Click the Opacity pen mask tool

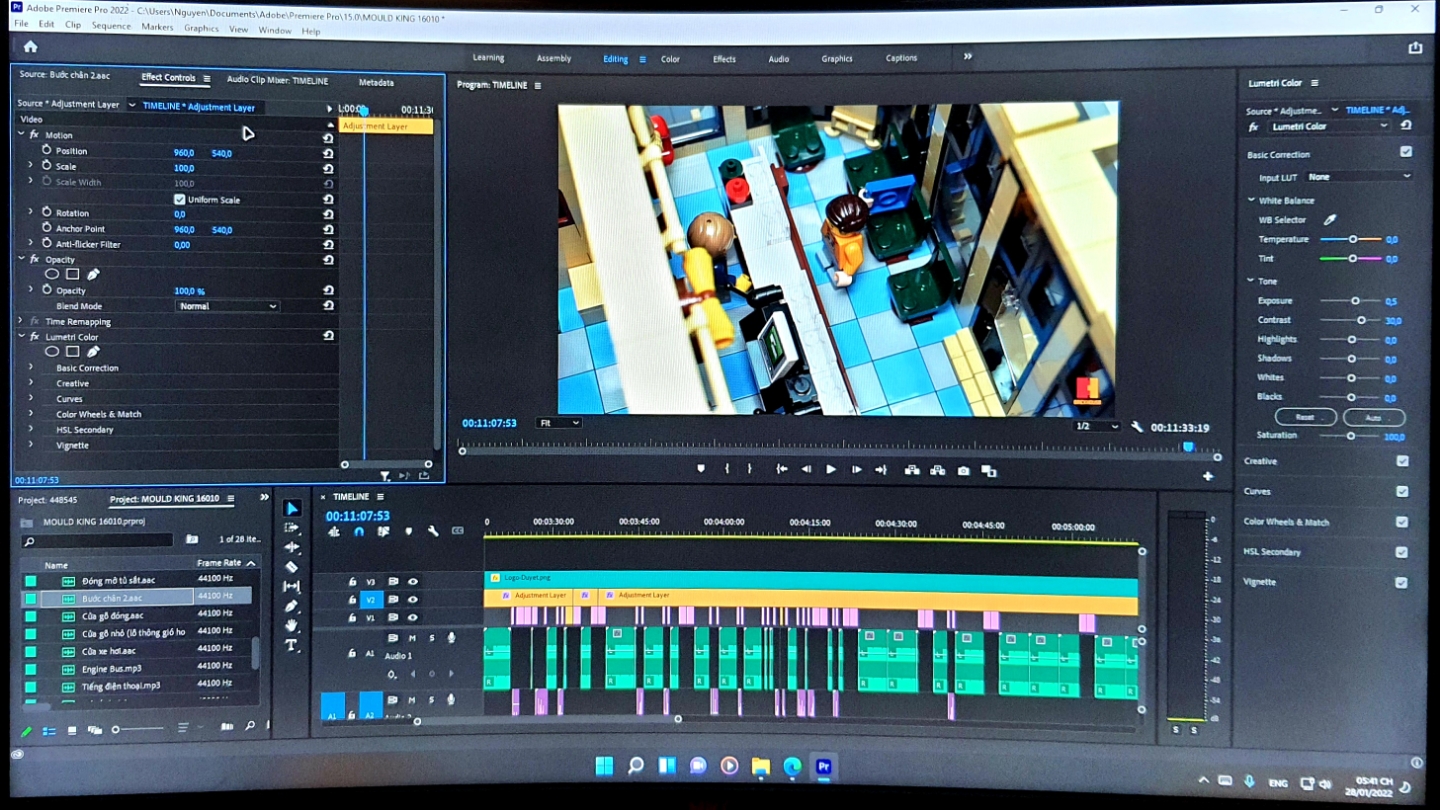[x=93, y=274]
